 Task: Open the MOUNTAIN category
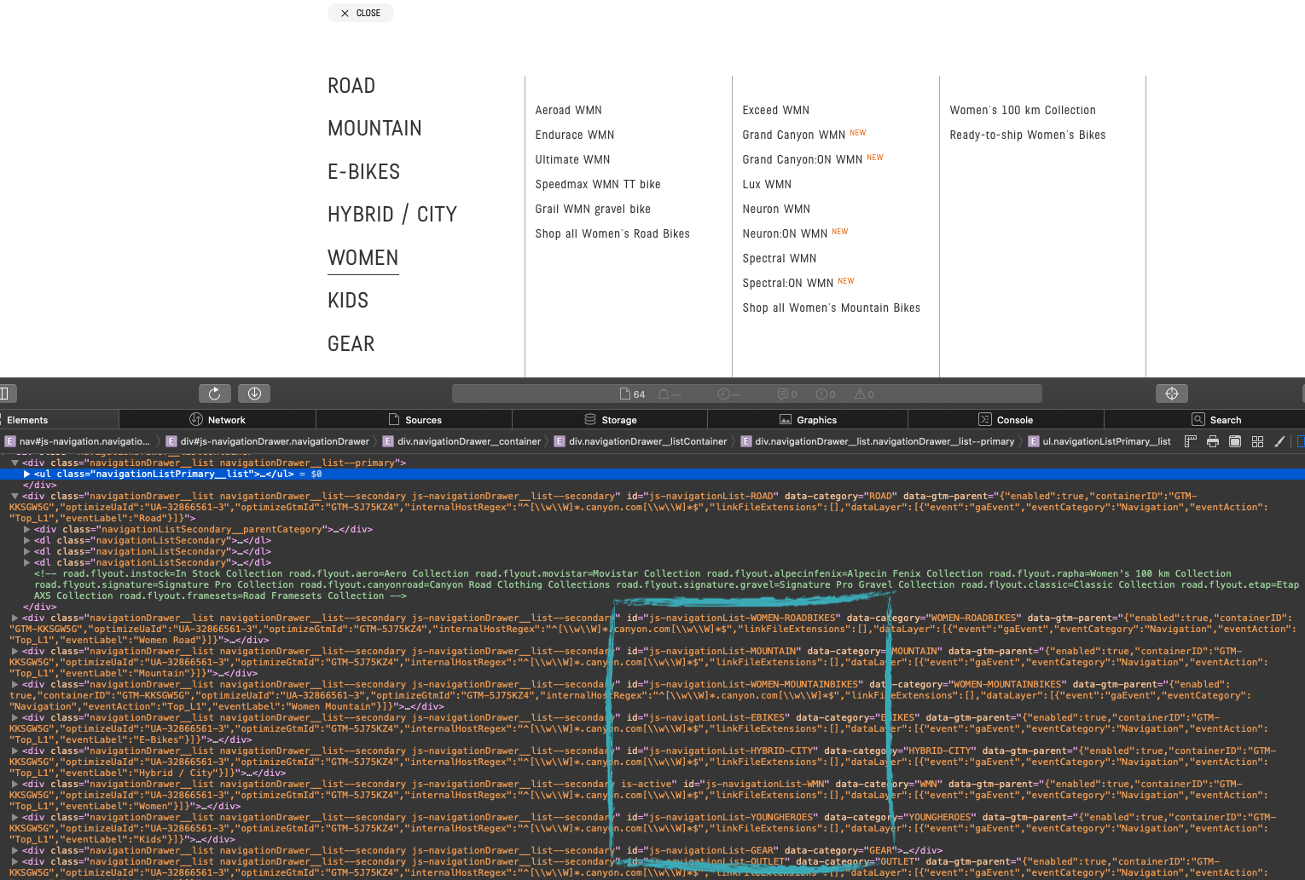[375, 129]
